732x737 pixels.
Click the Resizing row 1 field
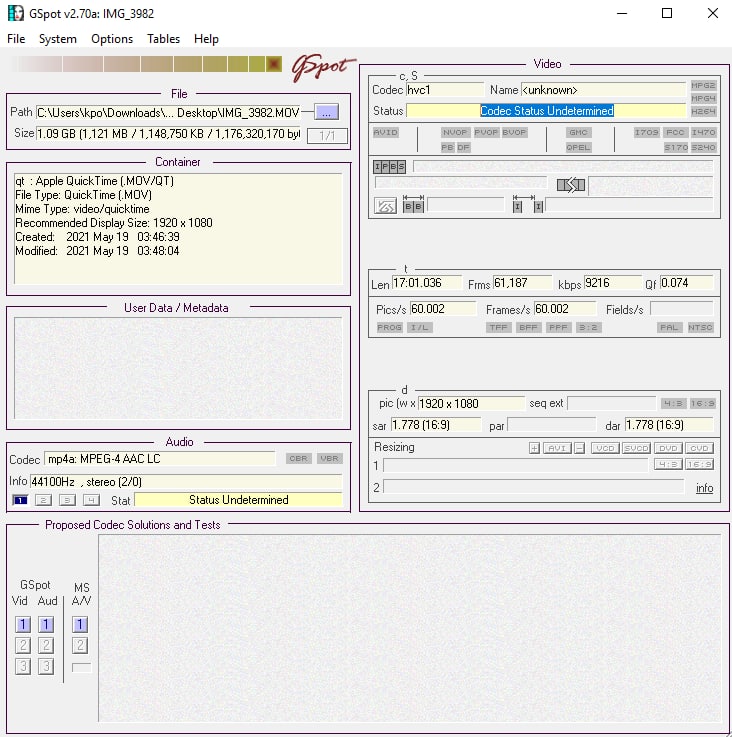coord(515,465)
